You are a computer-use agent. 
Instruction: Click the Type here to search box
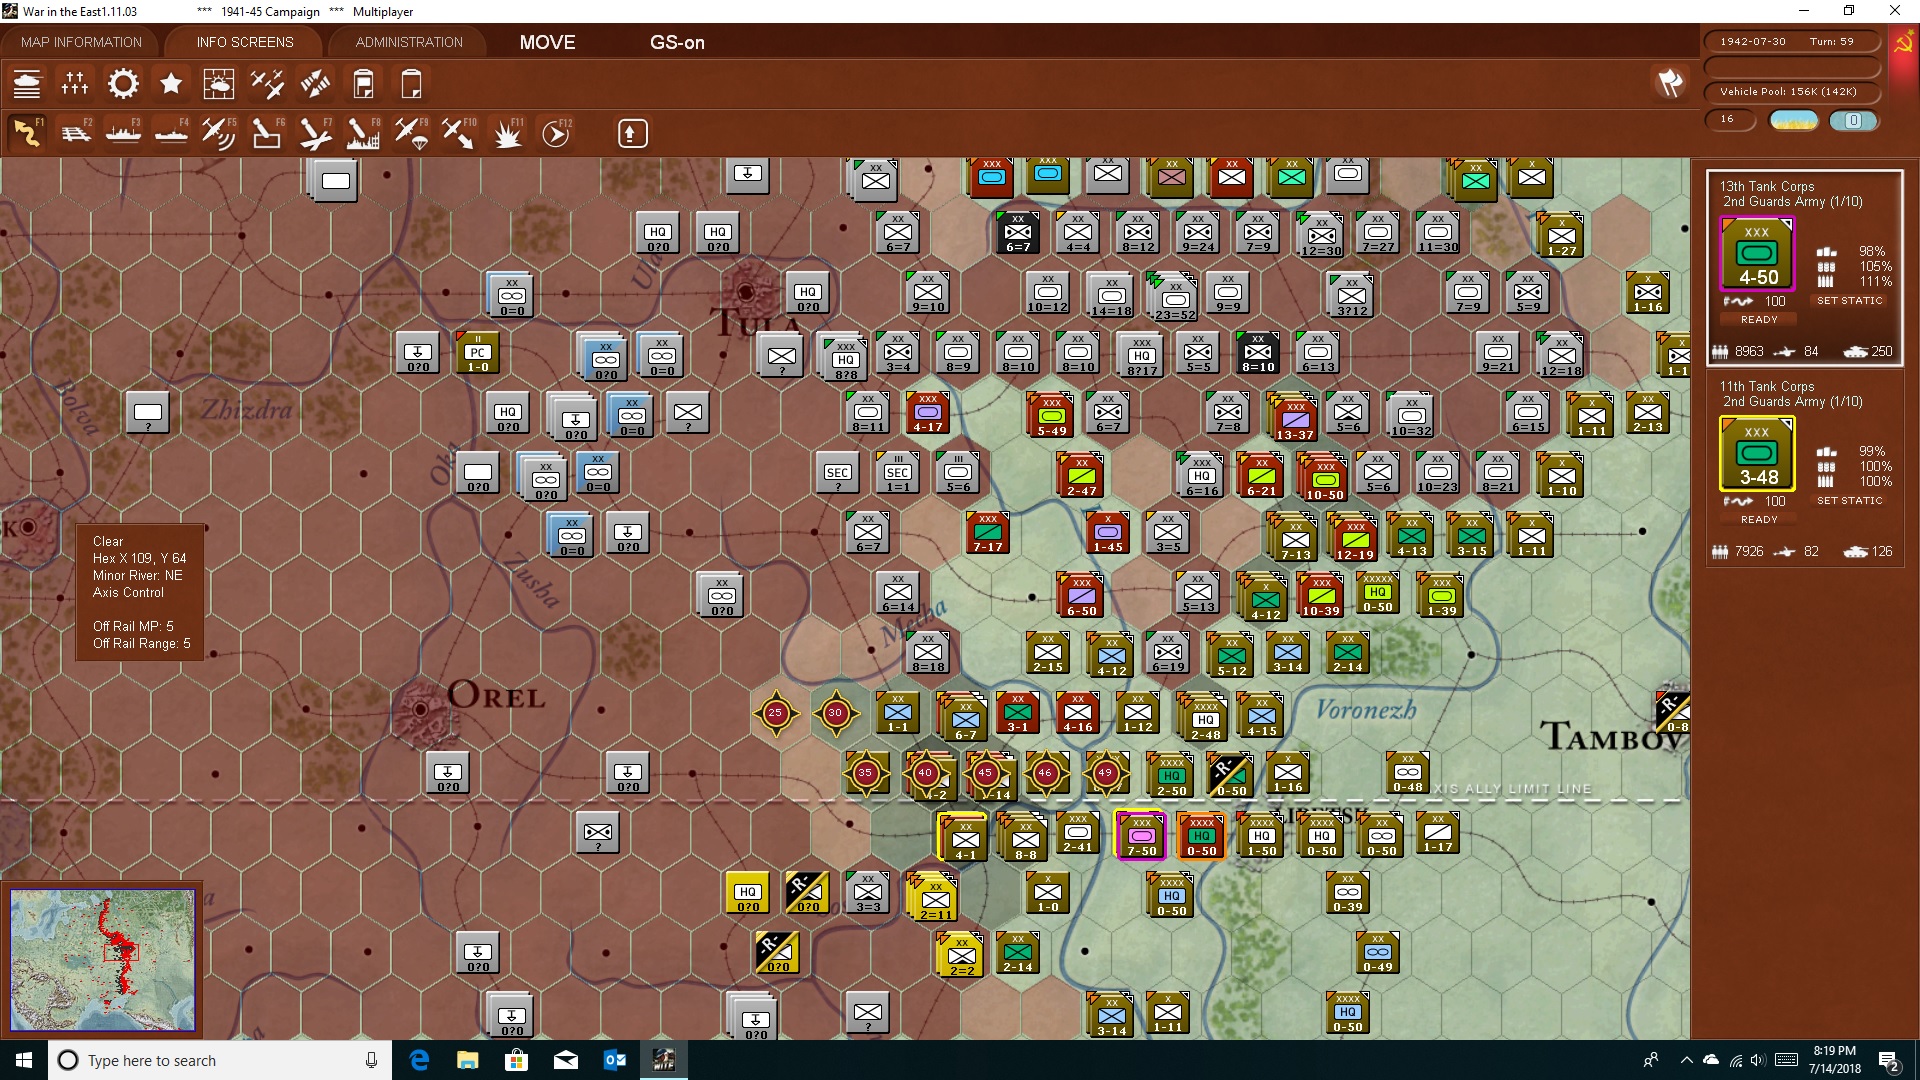coord(220,1060)
